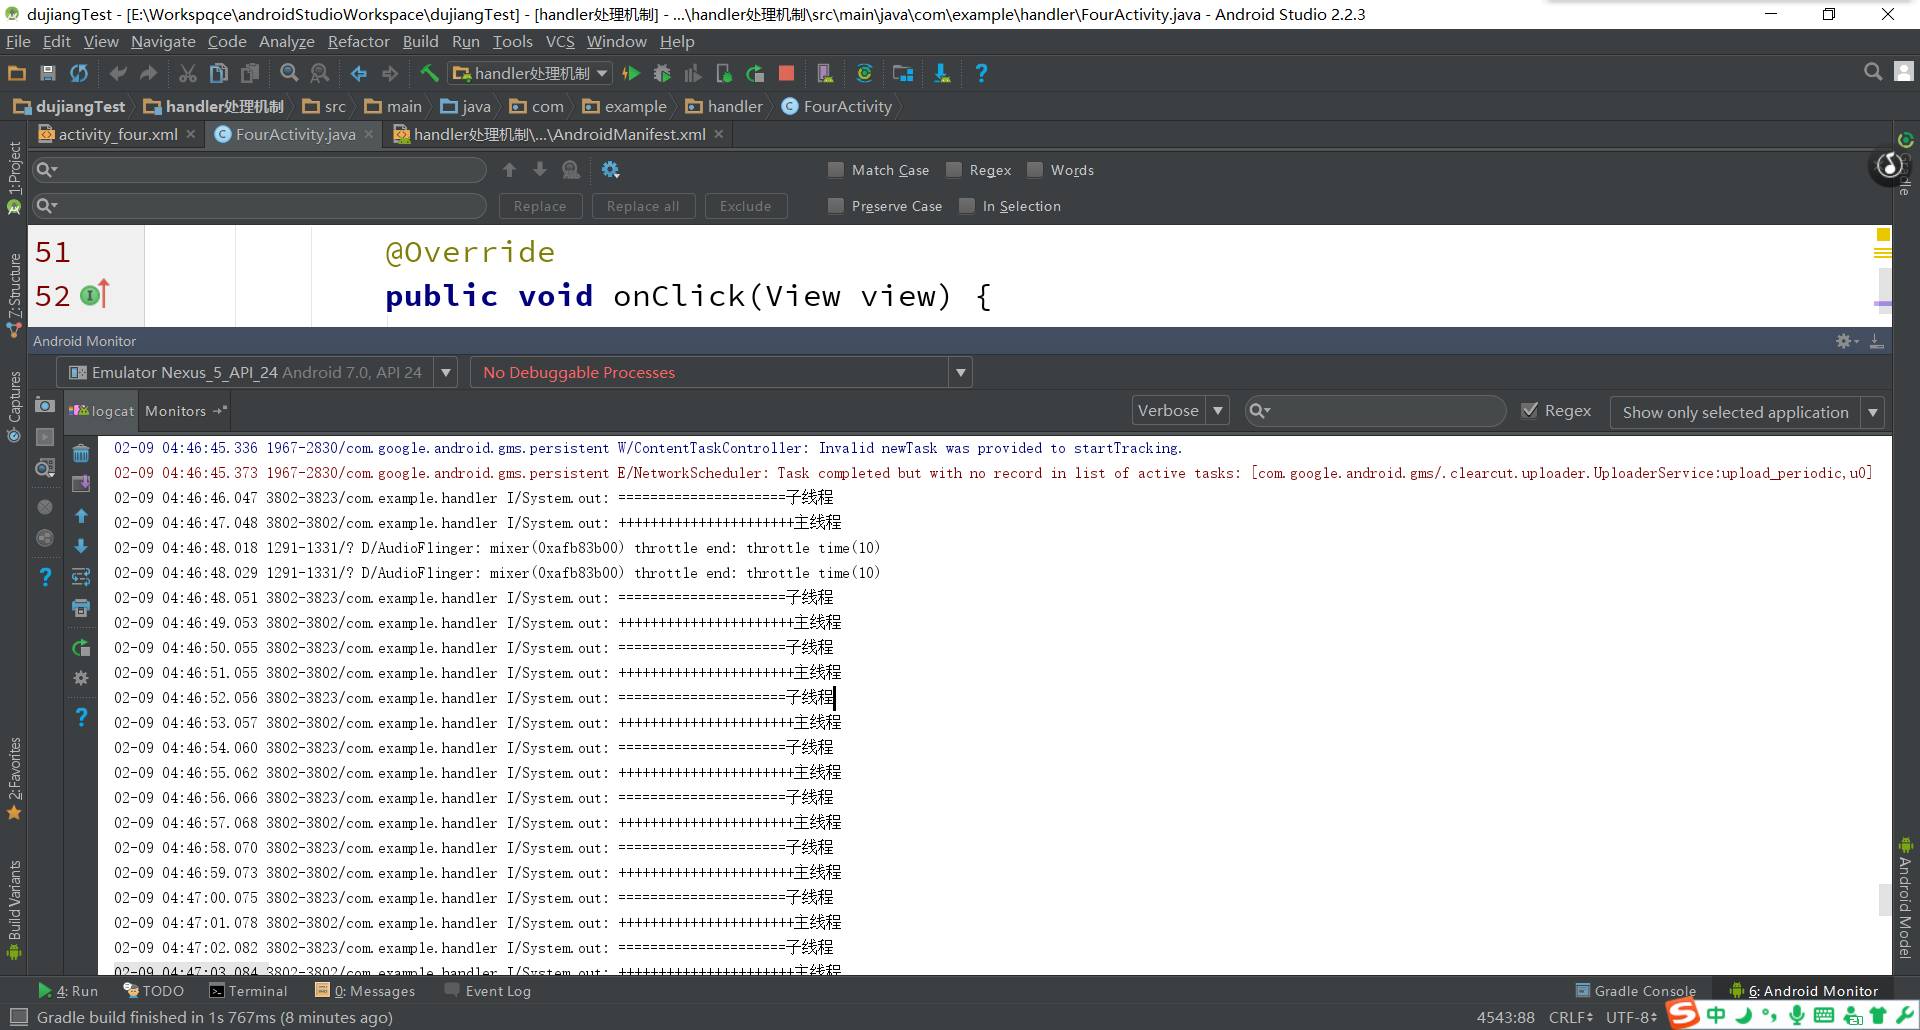Enable the Match Case checkbox
This screenshot has width=1920, height=1030.
click(x=836, y=170)
